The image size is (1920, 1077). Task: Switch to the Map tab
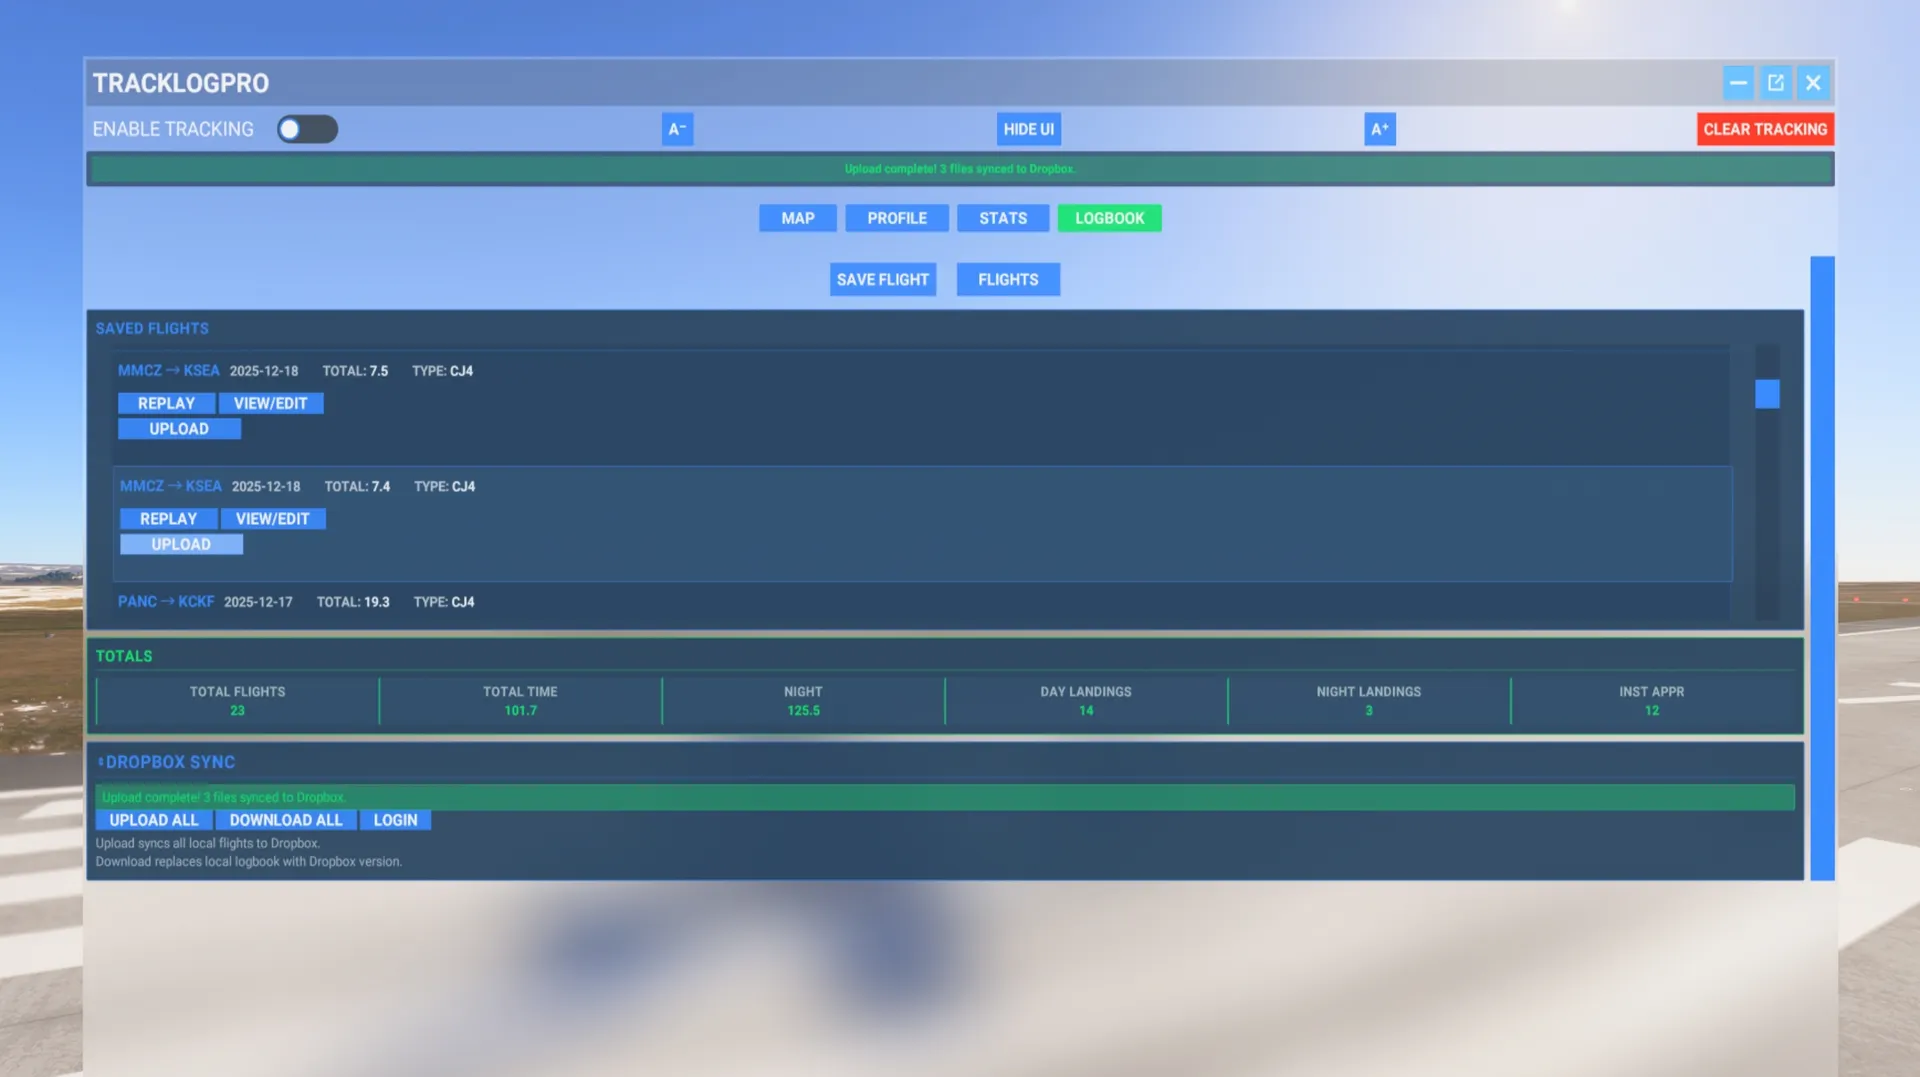[797, 218]
